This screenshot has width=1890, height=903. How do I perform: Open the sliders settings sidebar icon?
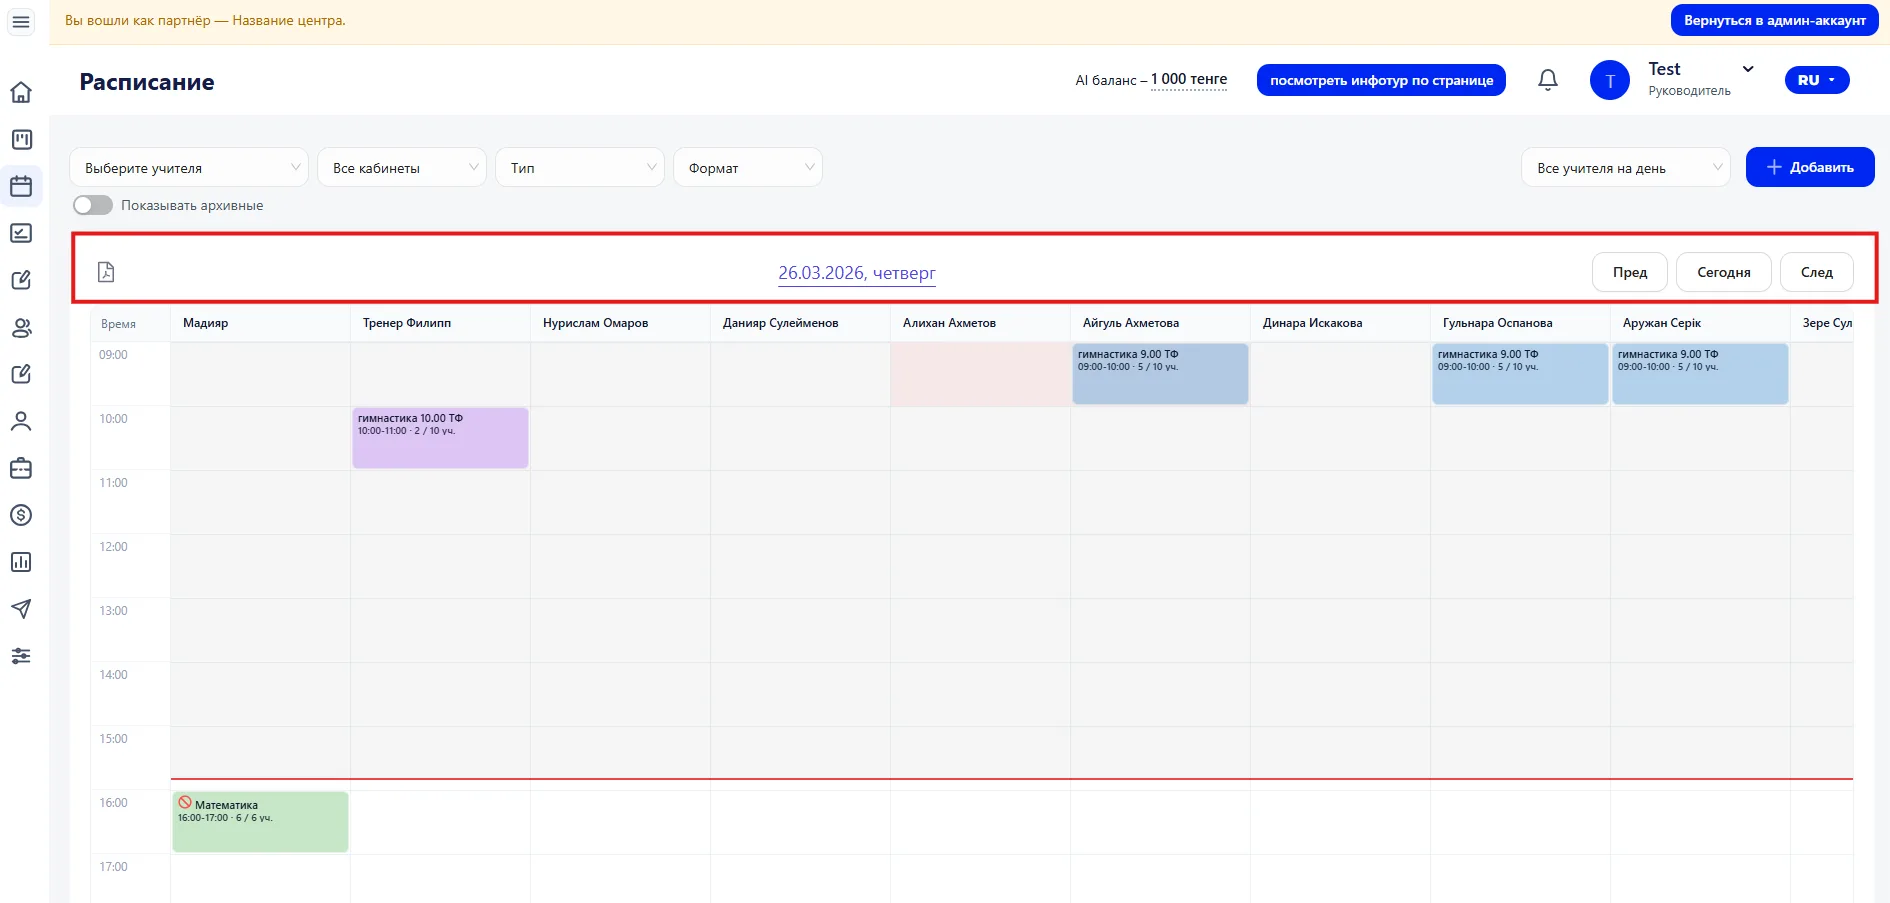click(21, 656)
